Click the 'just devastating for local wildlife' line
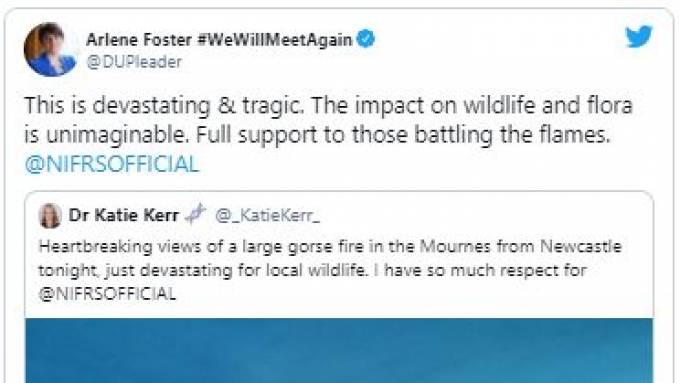Image resolution: width=680 pixels, height=383 pixels. [x=236, y=270]
